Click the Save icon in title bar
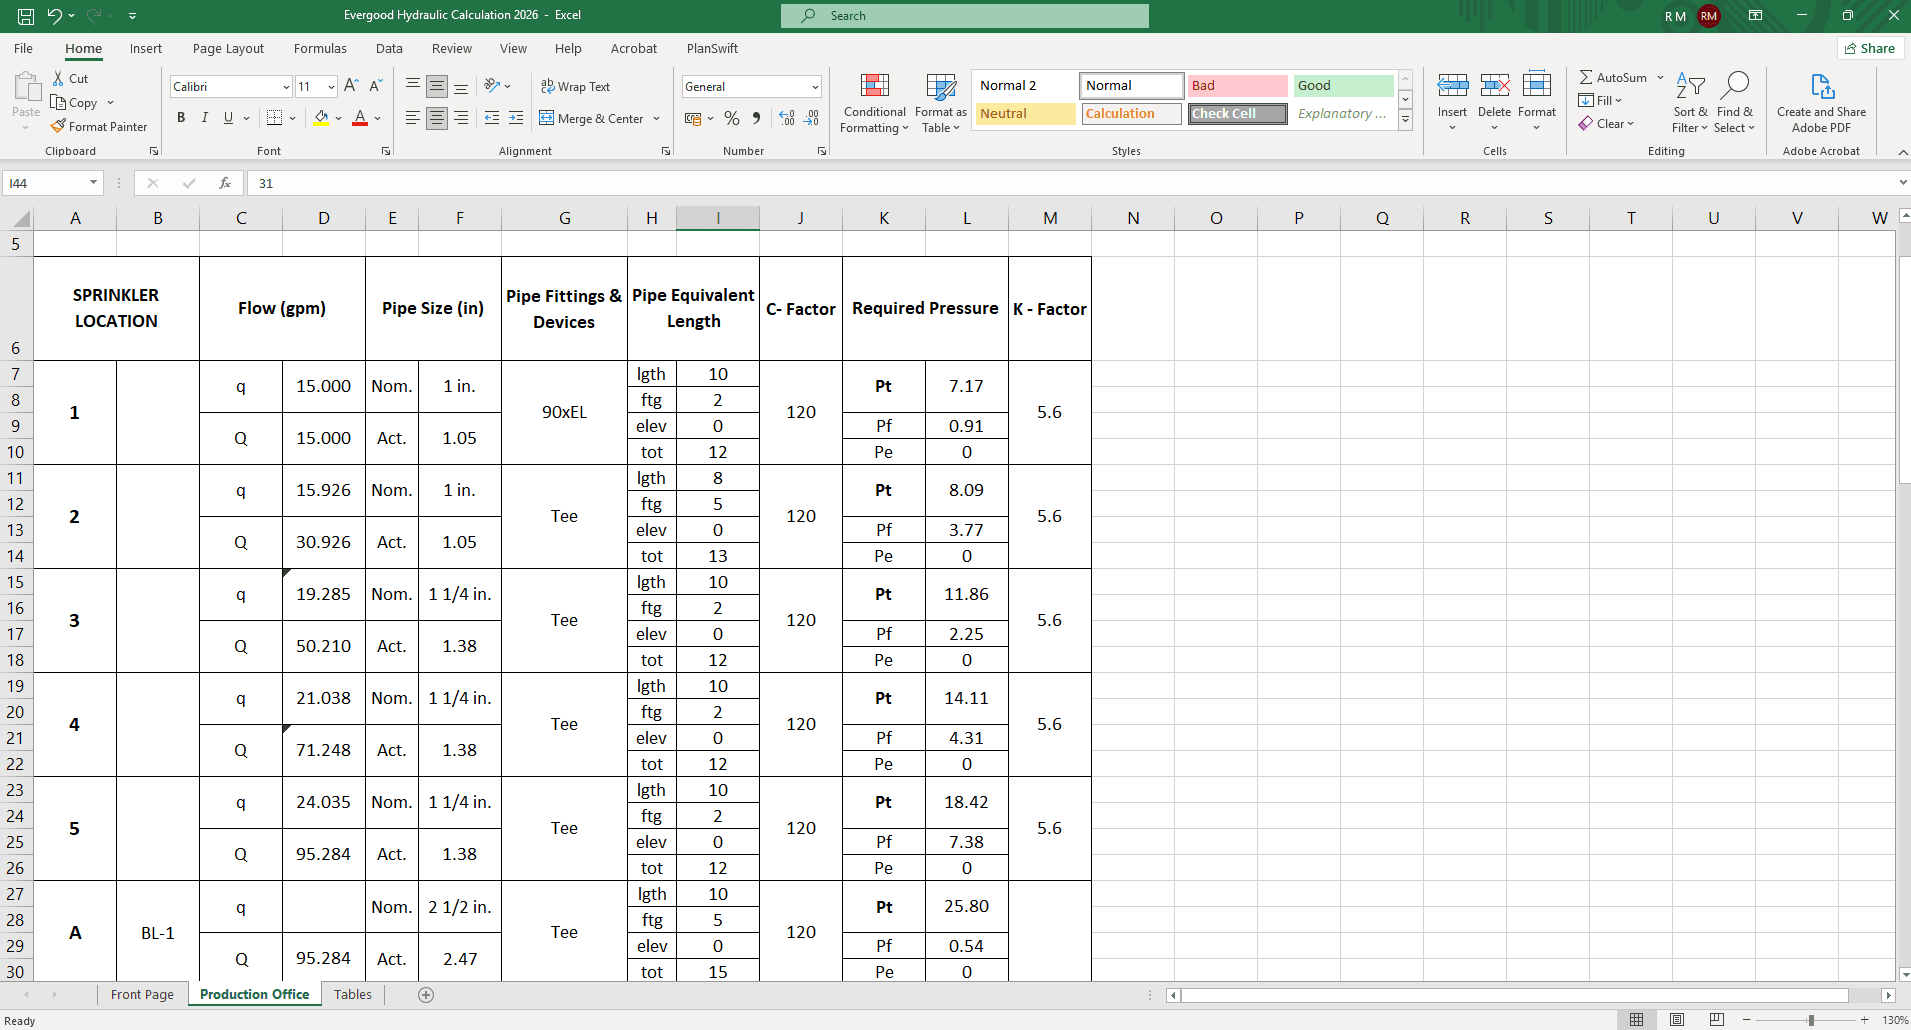 (x=26, y=15)
